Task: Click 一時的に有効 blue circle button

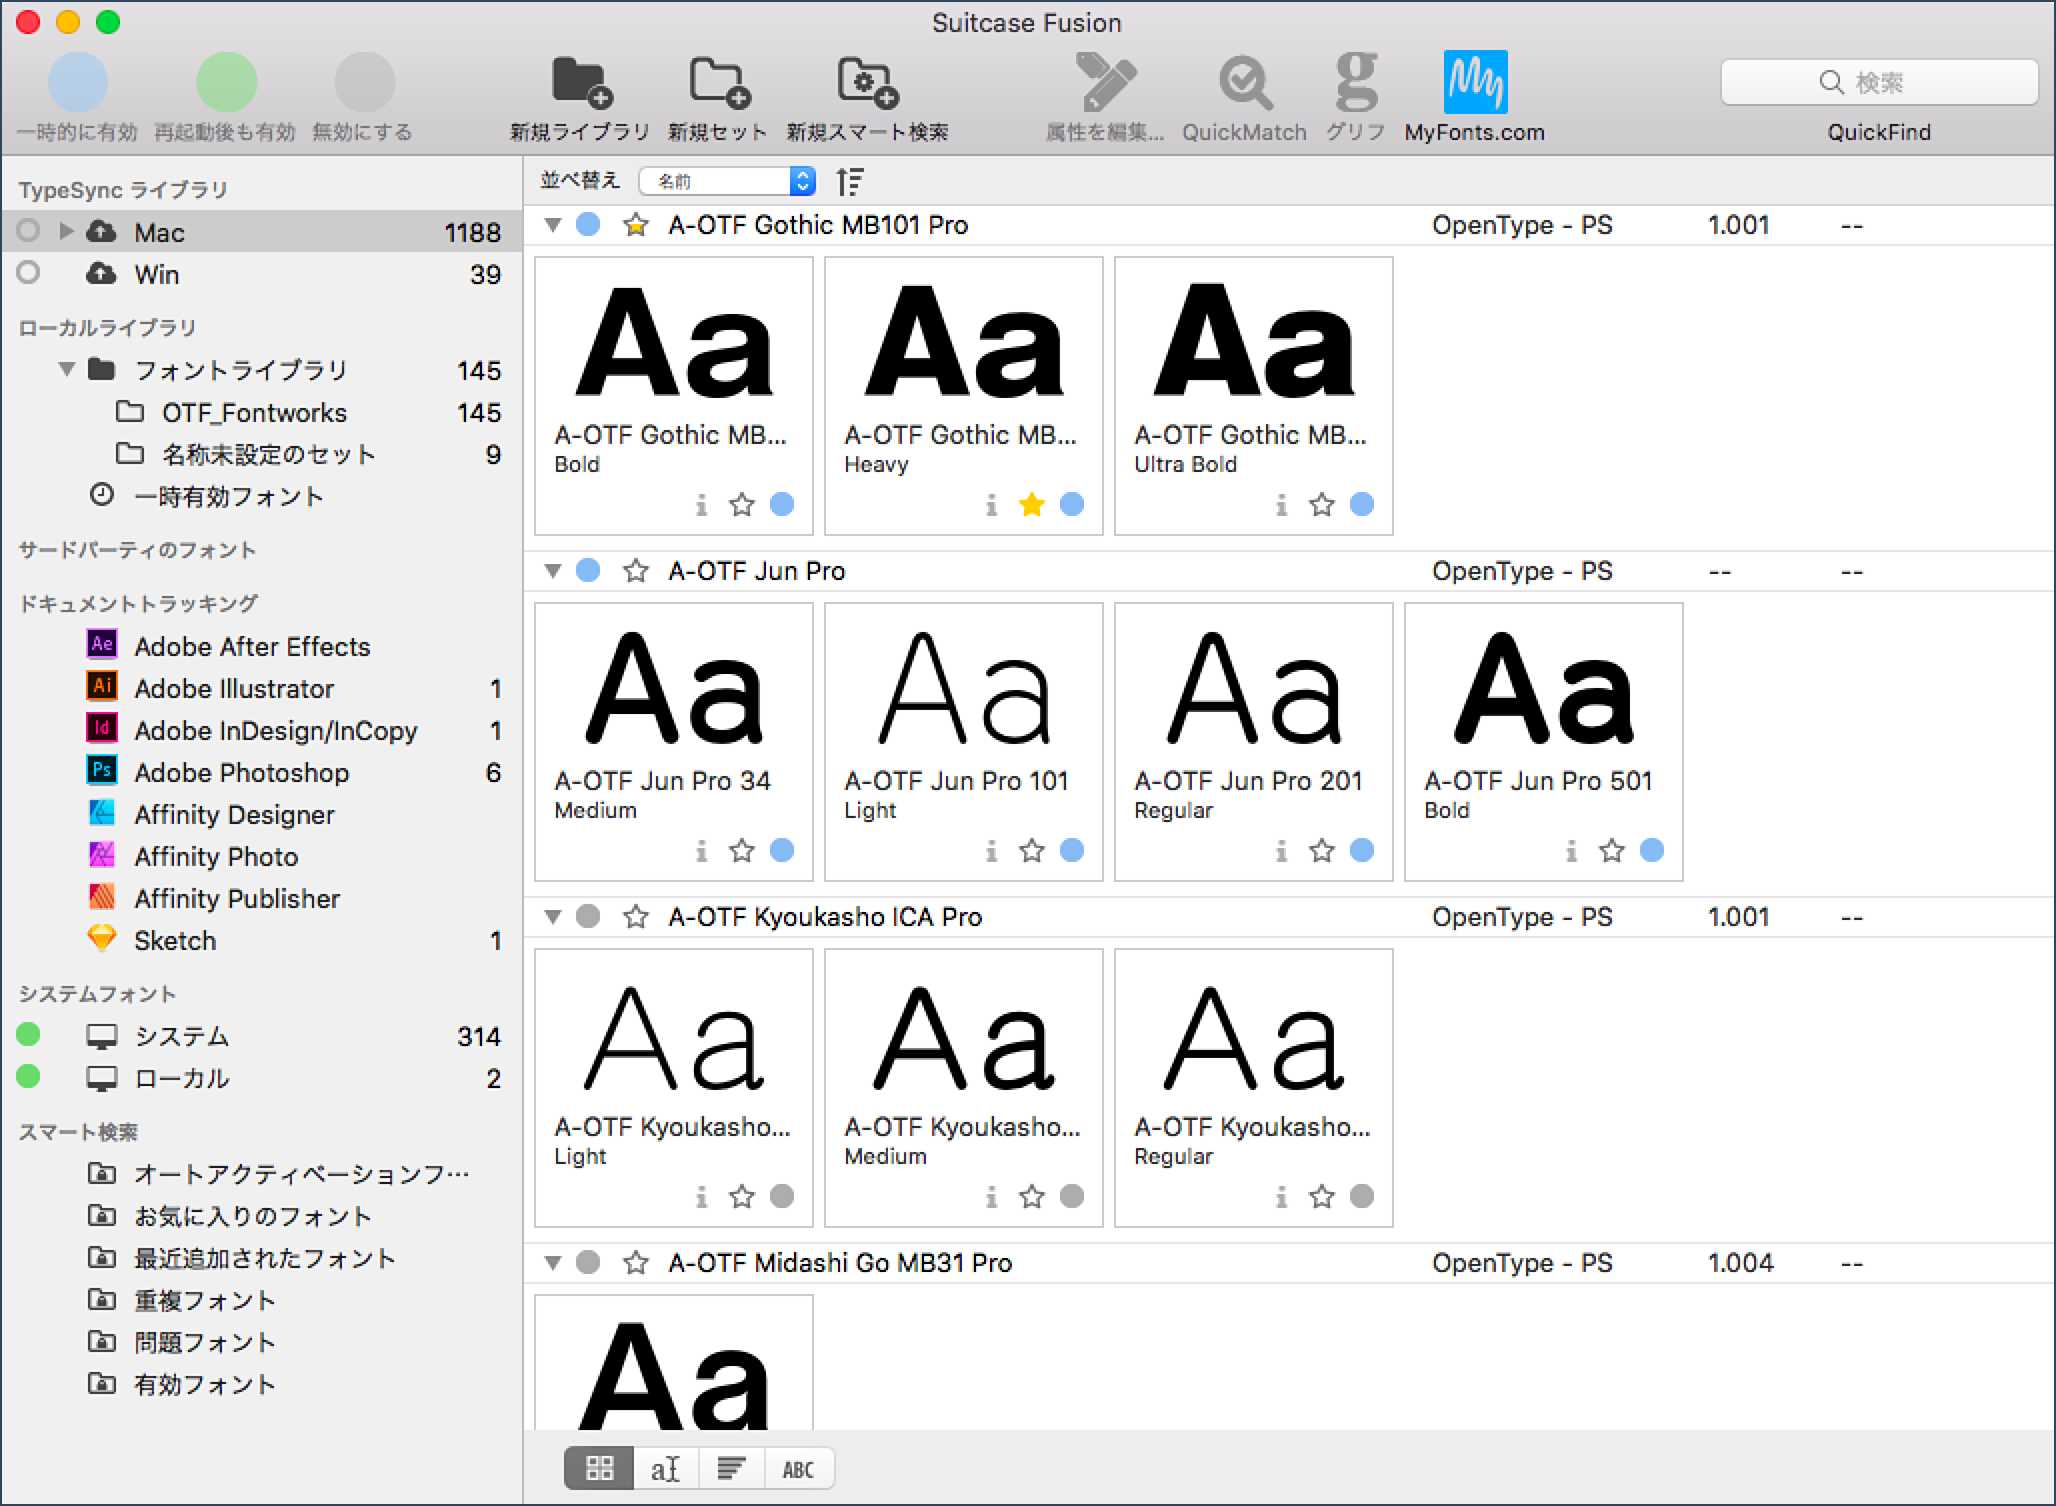Action: (x=78, y=82)
